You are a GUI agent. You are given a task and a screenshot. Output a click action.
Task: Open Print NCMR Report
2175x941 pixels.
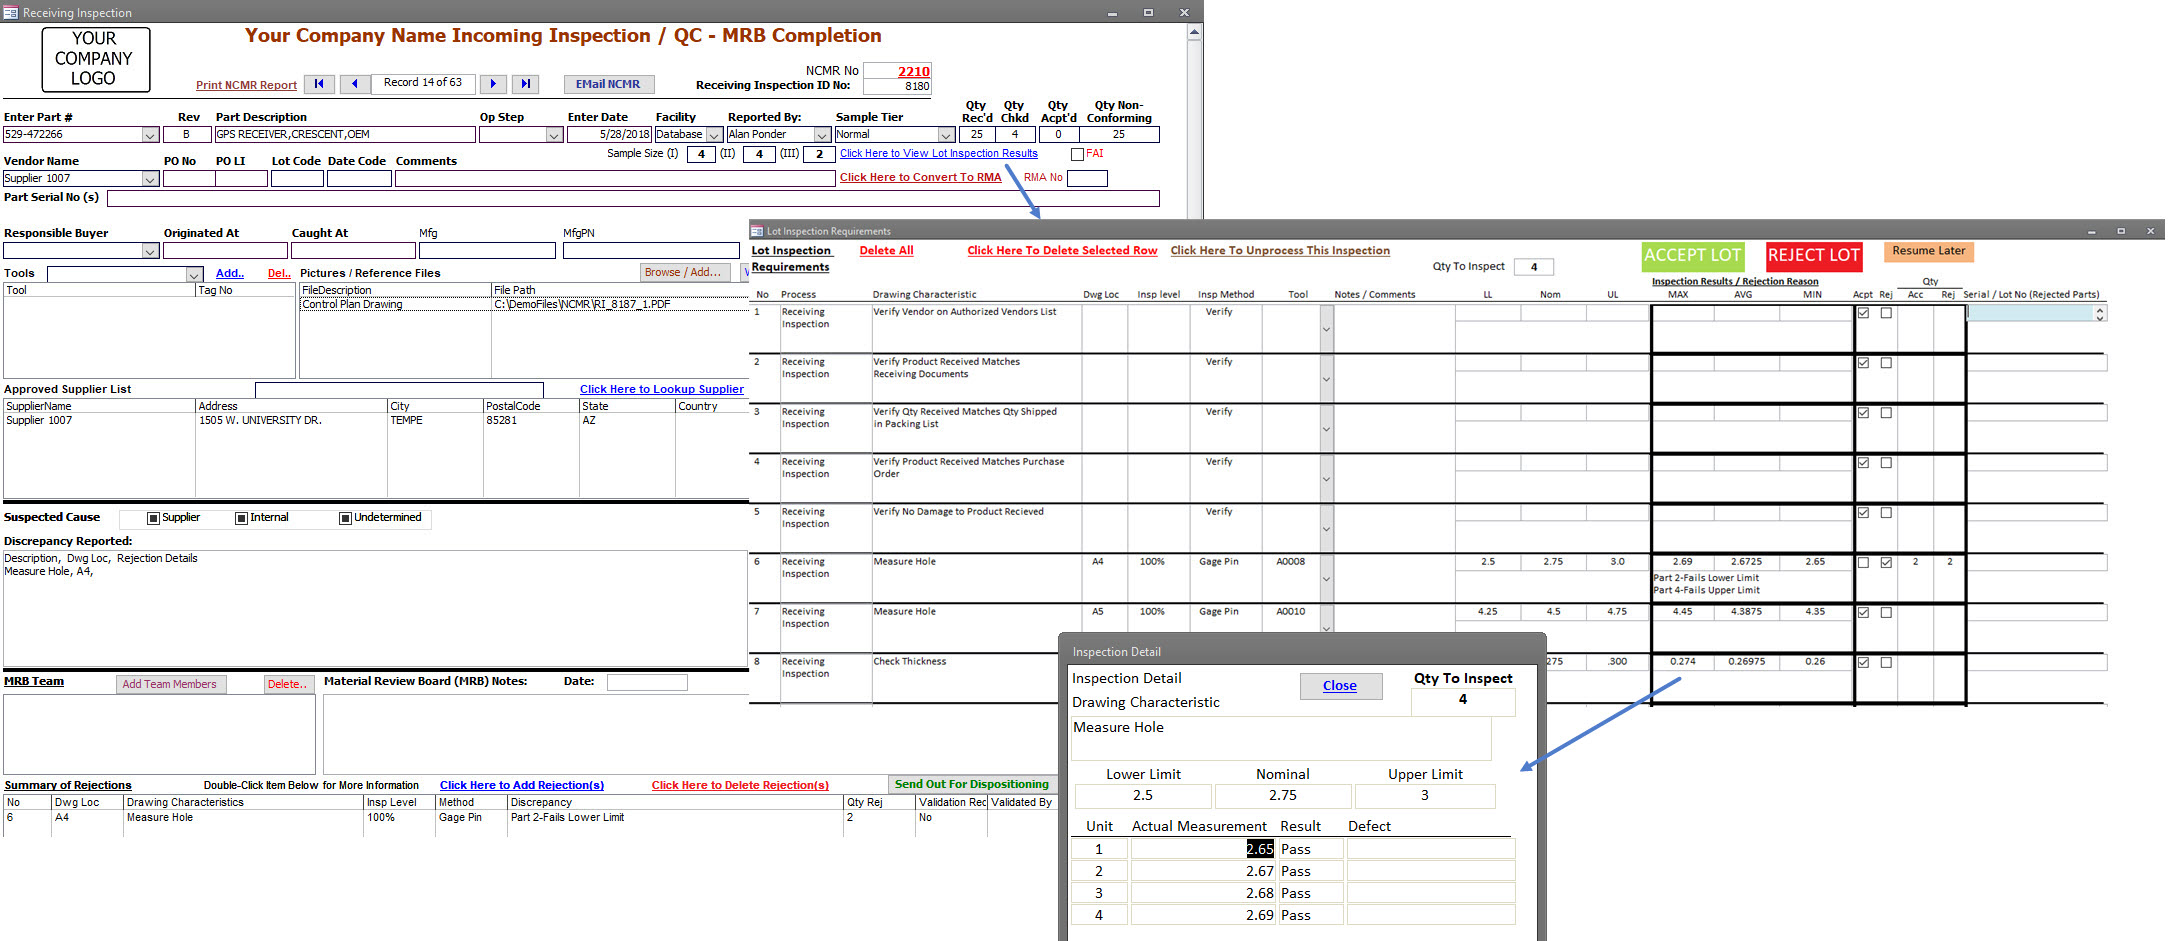click(246, 85)
